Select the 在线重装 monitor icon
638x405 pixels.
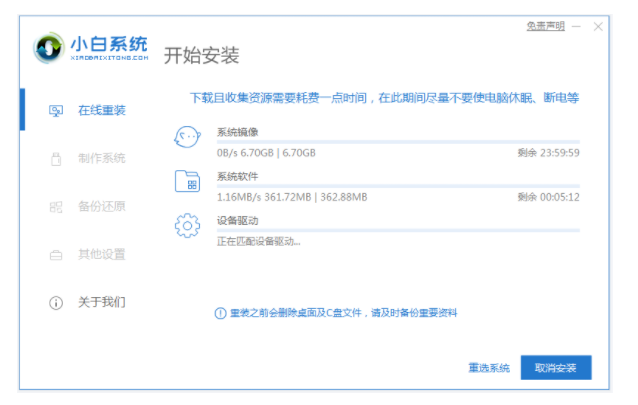[56, 111]
